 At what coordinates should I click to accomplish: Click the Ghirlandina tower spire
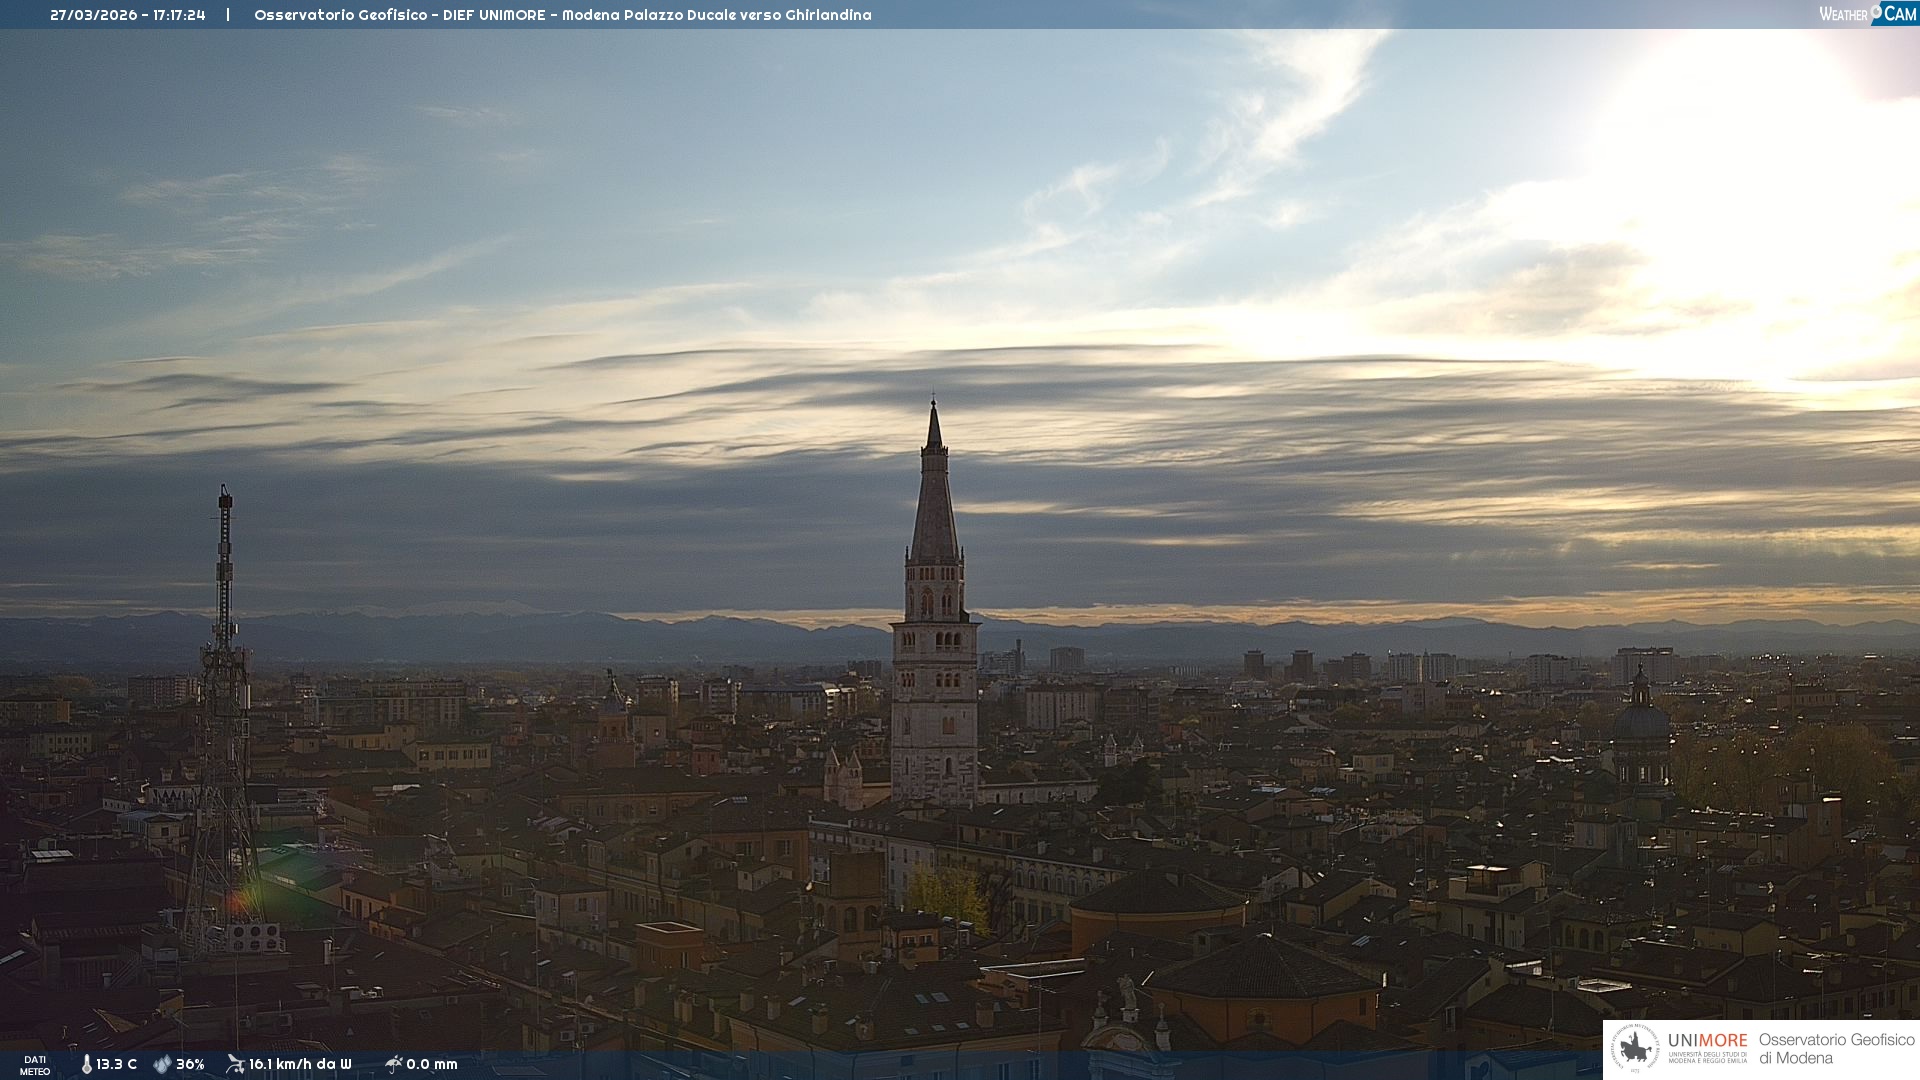(x=934, y=500)
